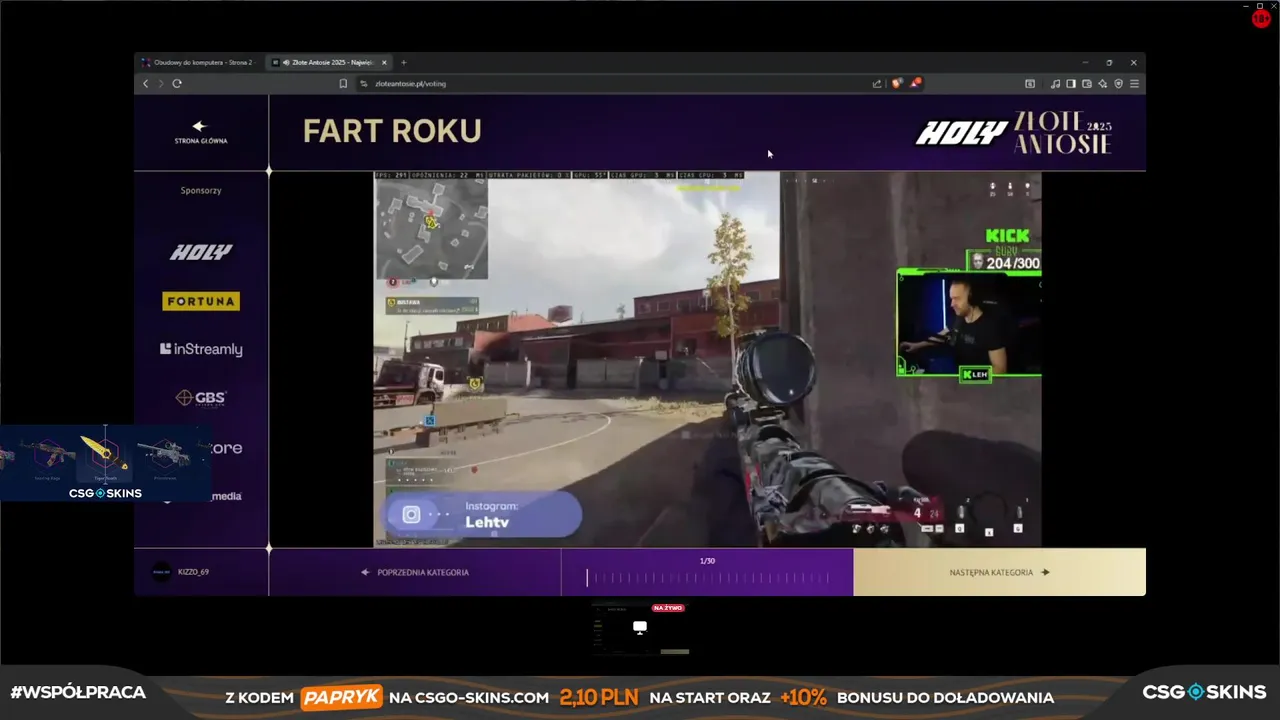Viewport: 1280px width, 720px height.
Task: Click Następna Kategoria button
Action: tap(999, 573)
